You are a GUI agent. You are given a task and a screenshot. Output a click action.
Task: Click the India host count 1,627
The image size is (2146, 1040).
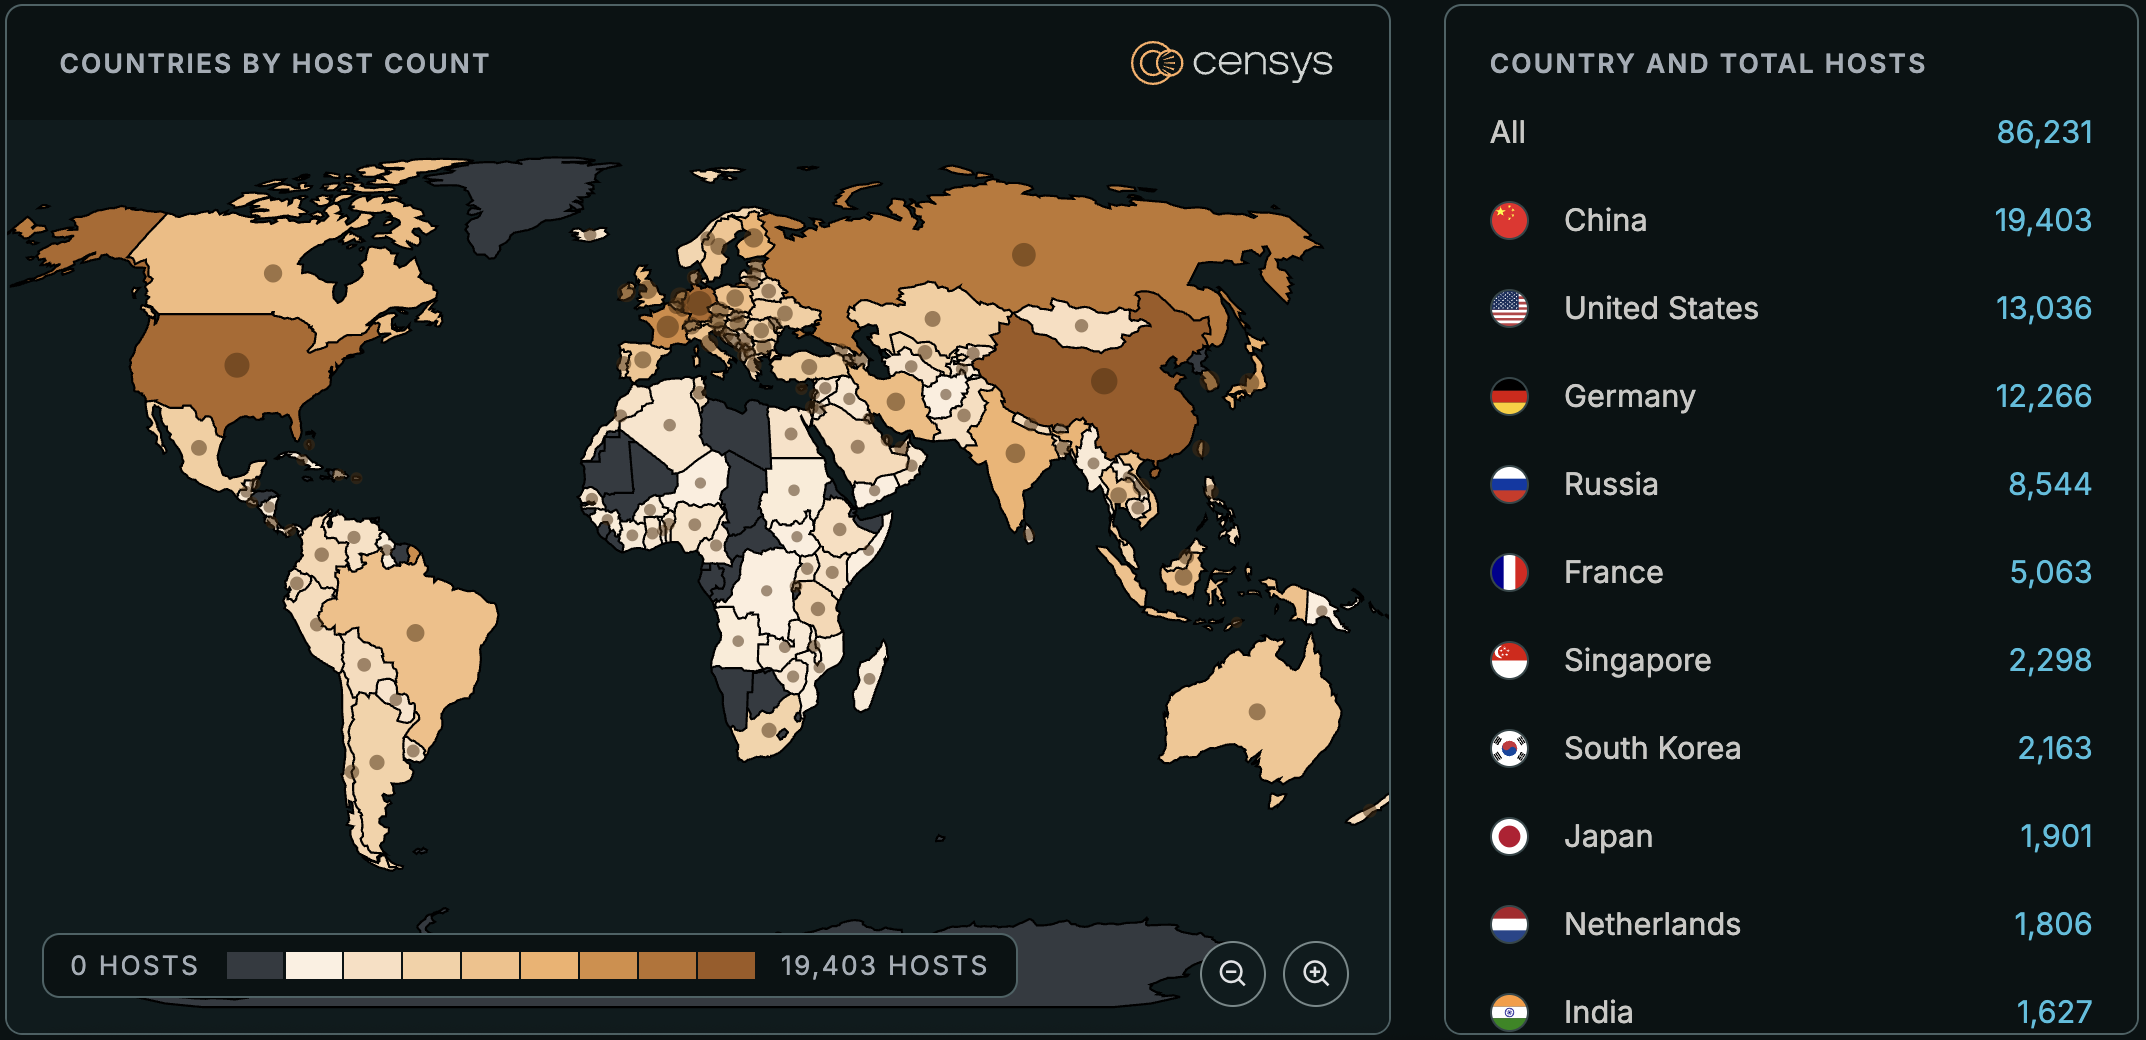[2054, 1012]
